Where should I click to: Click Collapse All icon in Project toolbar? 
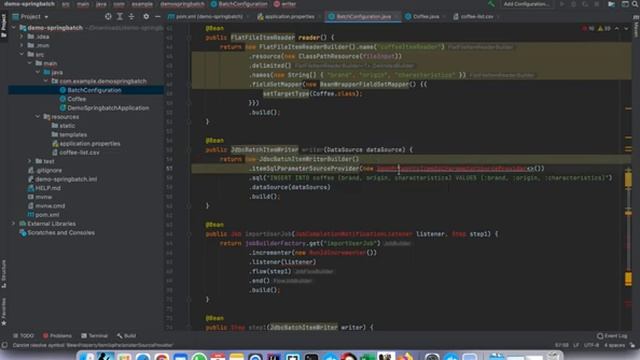tap(131, 17)
